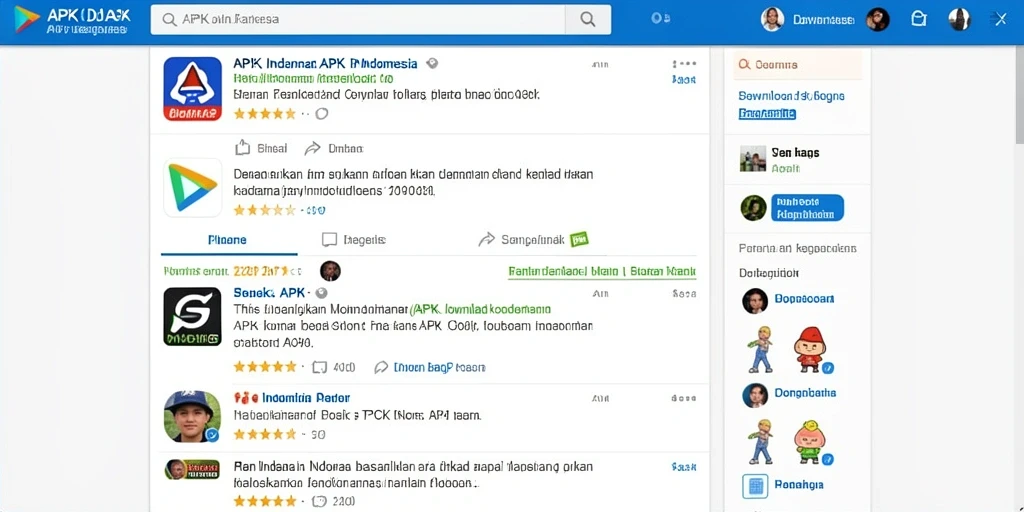Click the page vertical scrollbar thumb

1019,94
